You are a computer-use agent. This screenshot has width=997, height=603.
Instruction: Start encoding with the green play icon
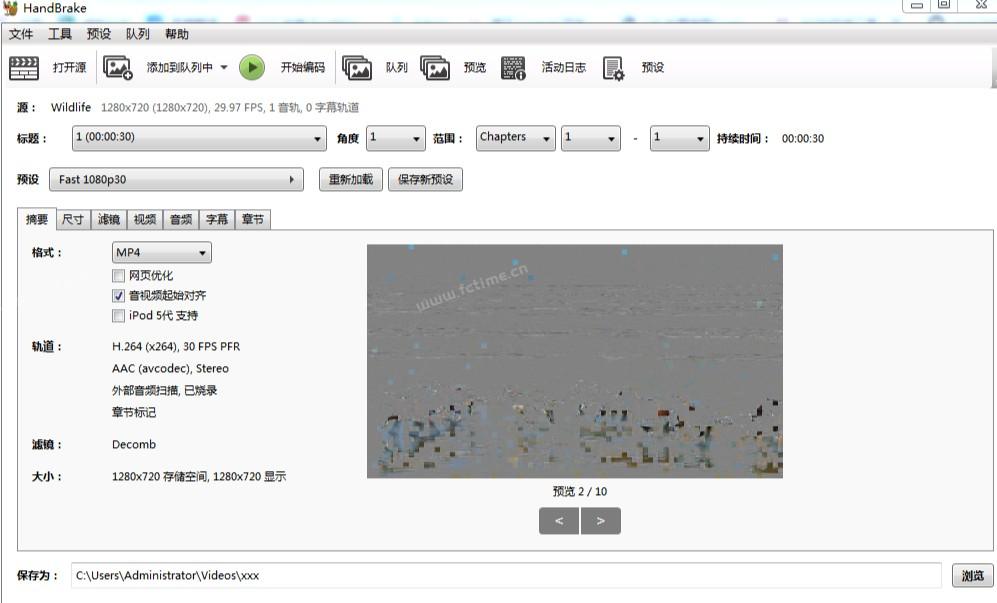pos(252,67)
